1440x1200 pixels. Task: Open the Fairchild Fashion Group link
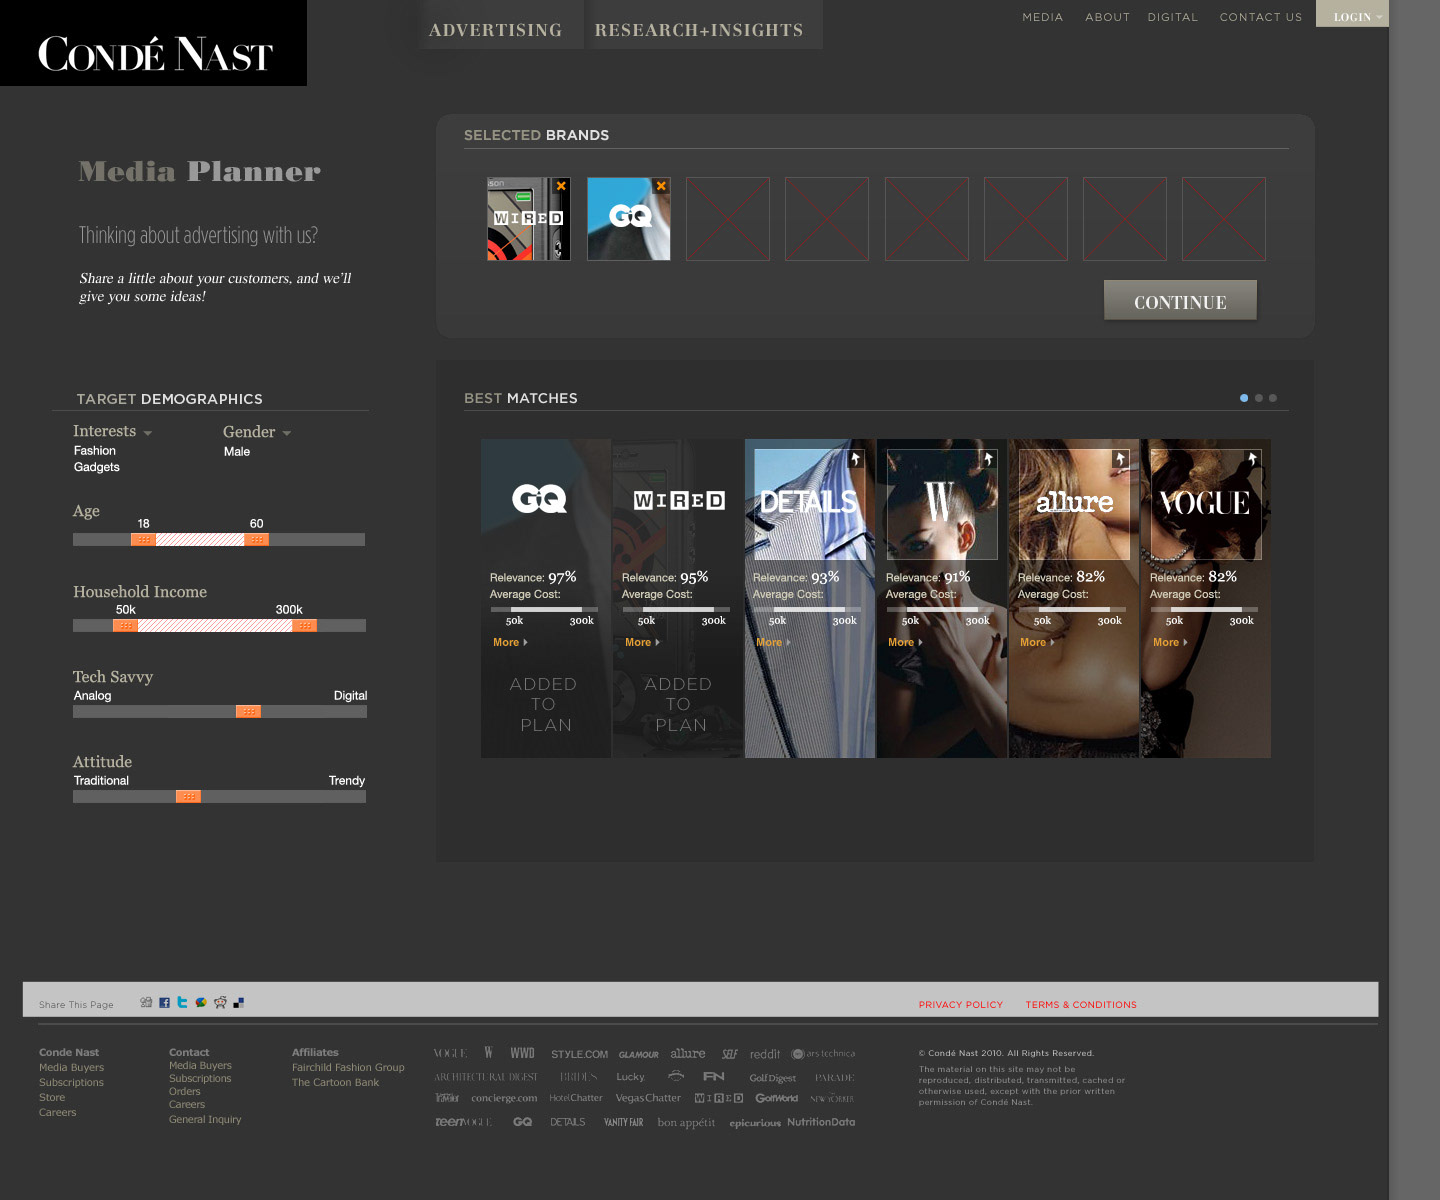[348, 1068]
